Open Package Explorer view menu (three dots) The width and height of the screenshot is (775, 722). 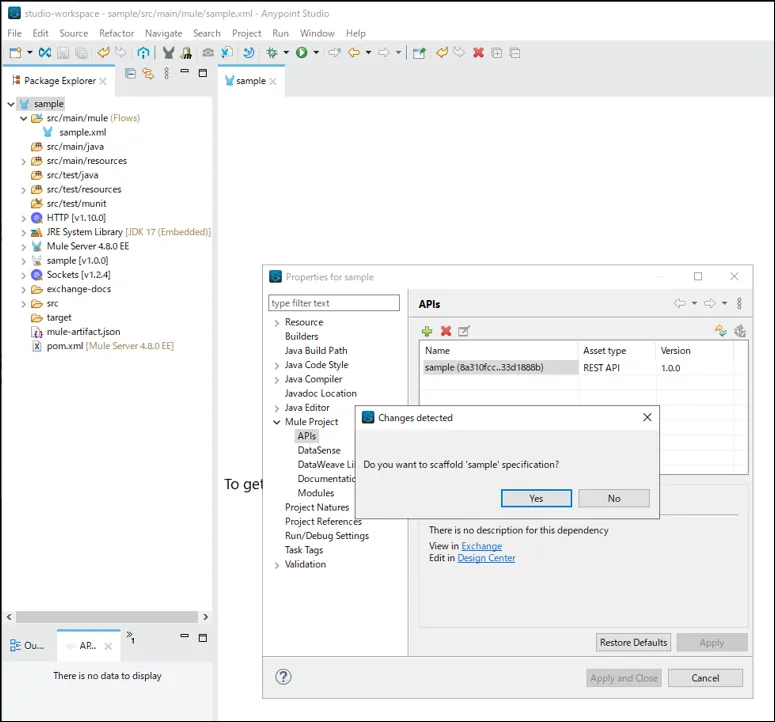point(167,73)
